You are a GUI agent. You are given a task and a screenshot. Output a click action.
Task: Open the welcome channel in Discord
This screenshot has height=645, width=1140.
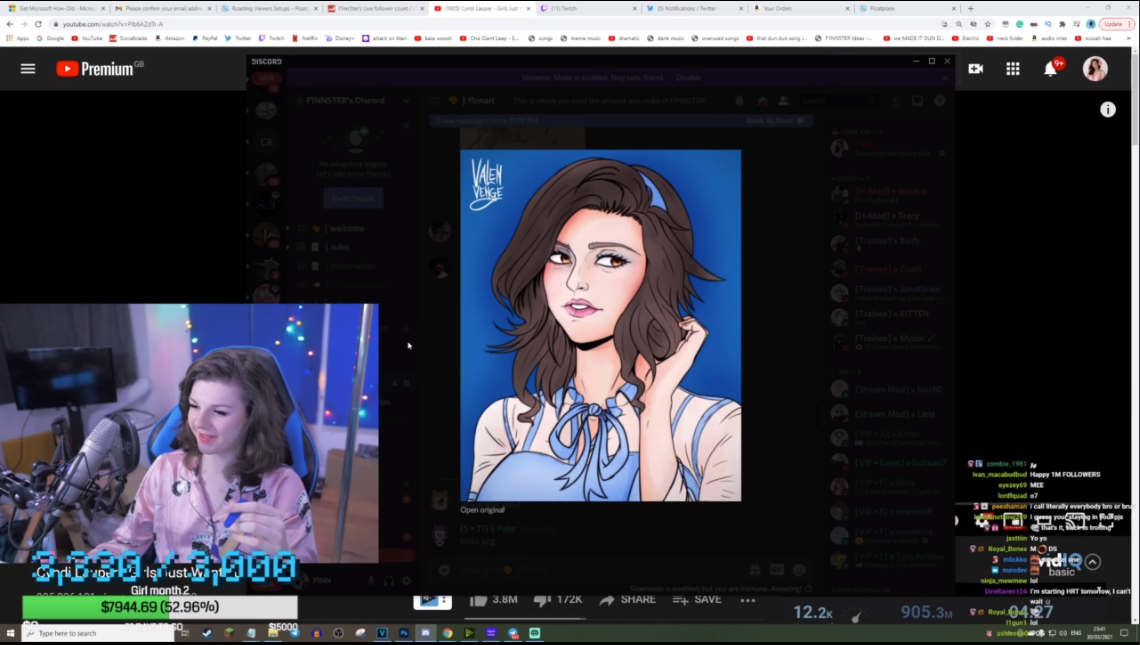pos(346,228)
